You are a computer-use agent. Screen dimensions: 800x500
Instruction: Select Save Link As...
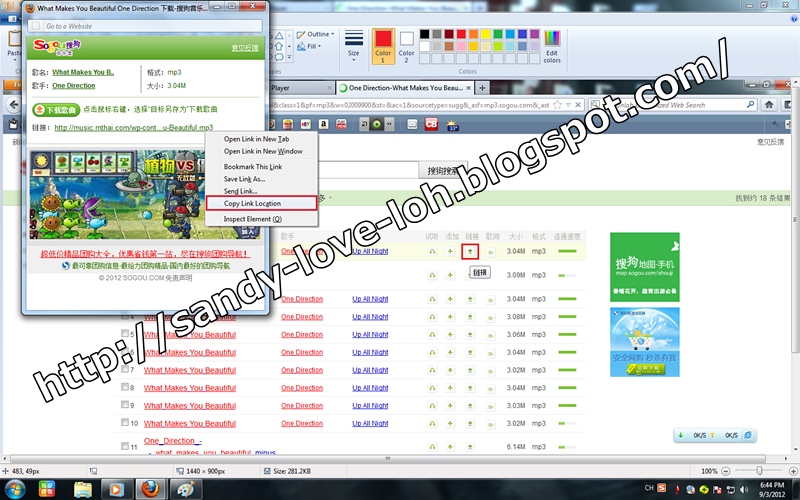click(x=244, y=179)
